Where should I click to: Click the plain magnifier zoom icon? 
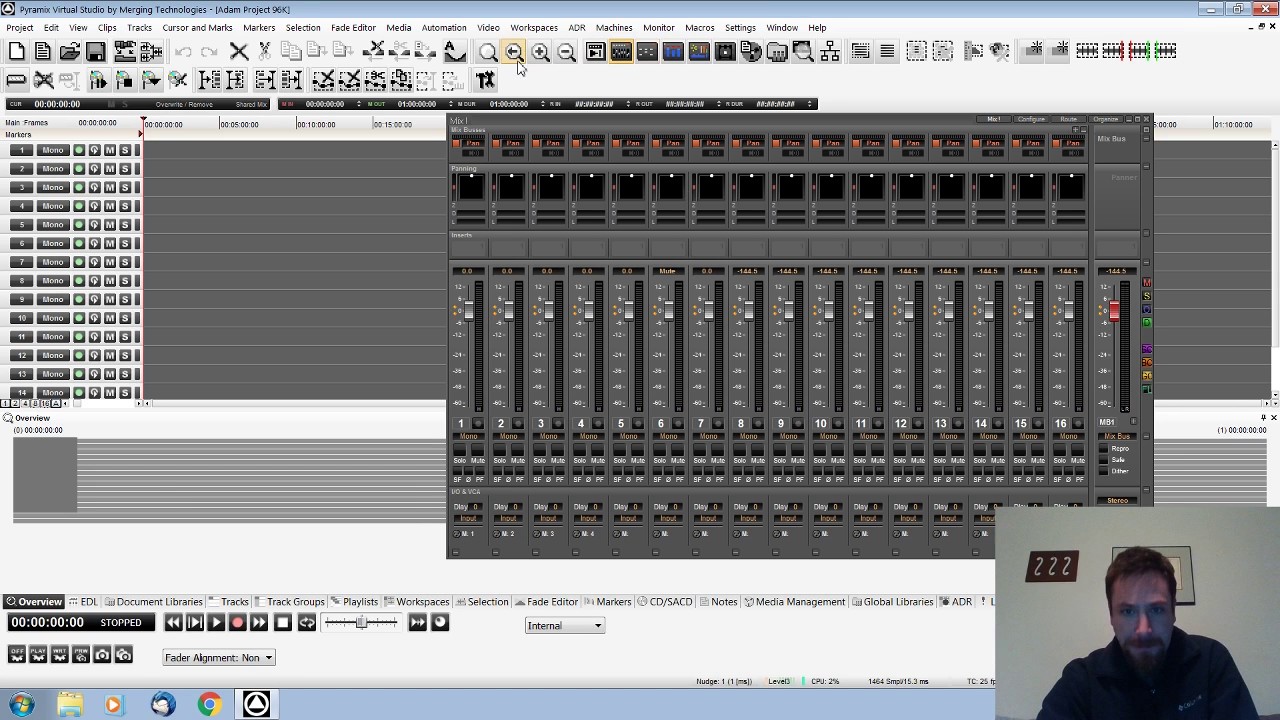[487, 52]
